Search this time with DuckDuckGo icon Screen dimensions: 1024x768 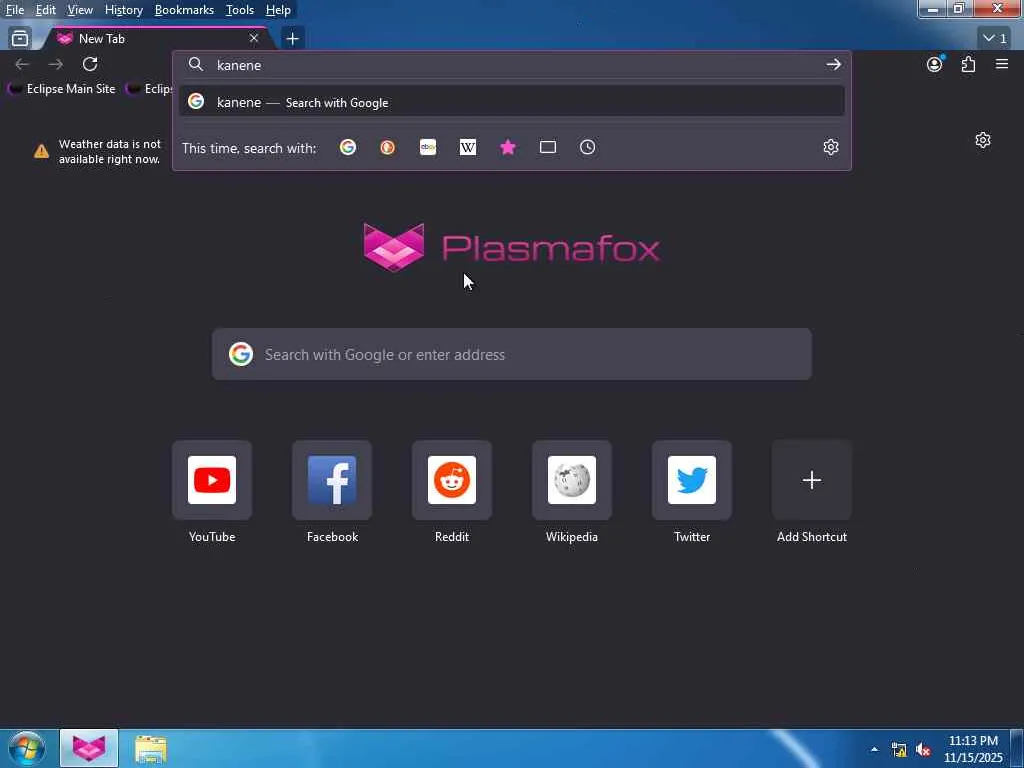click(x=387, y=148)
